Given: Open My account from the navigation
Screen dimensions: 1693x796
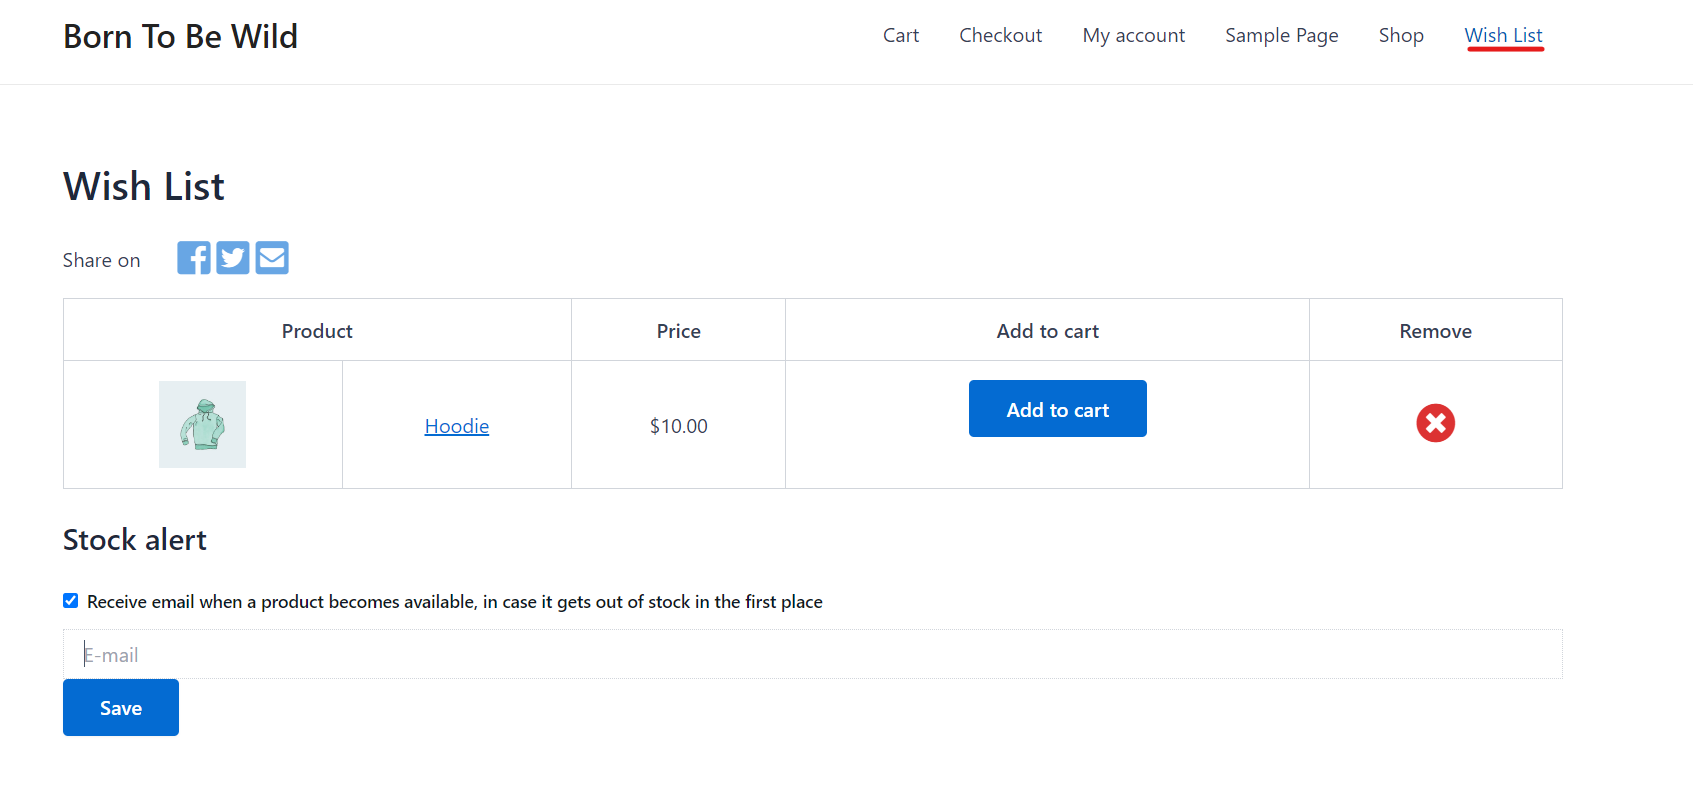Looking at the screenshot, I should [x=1133, y=36].
